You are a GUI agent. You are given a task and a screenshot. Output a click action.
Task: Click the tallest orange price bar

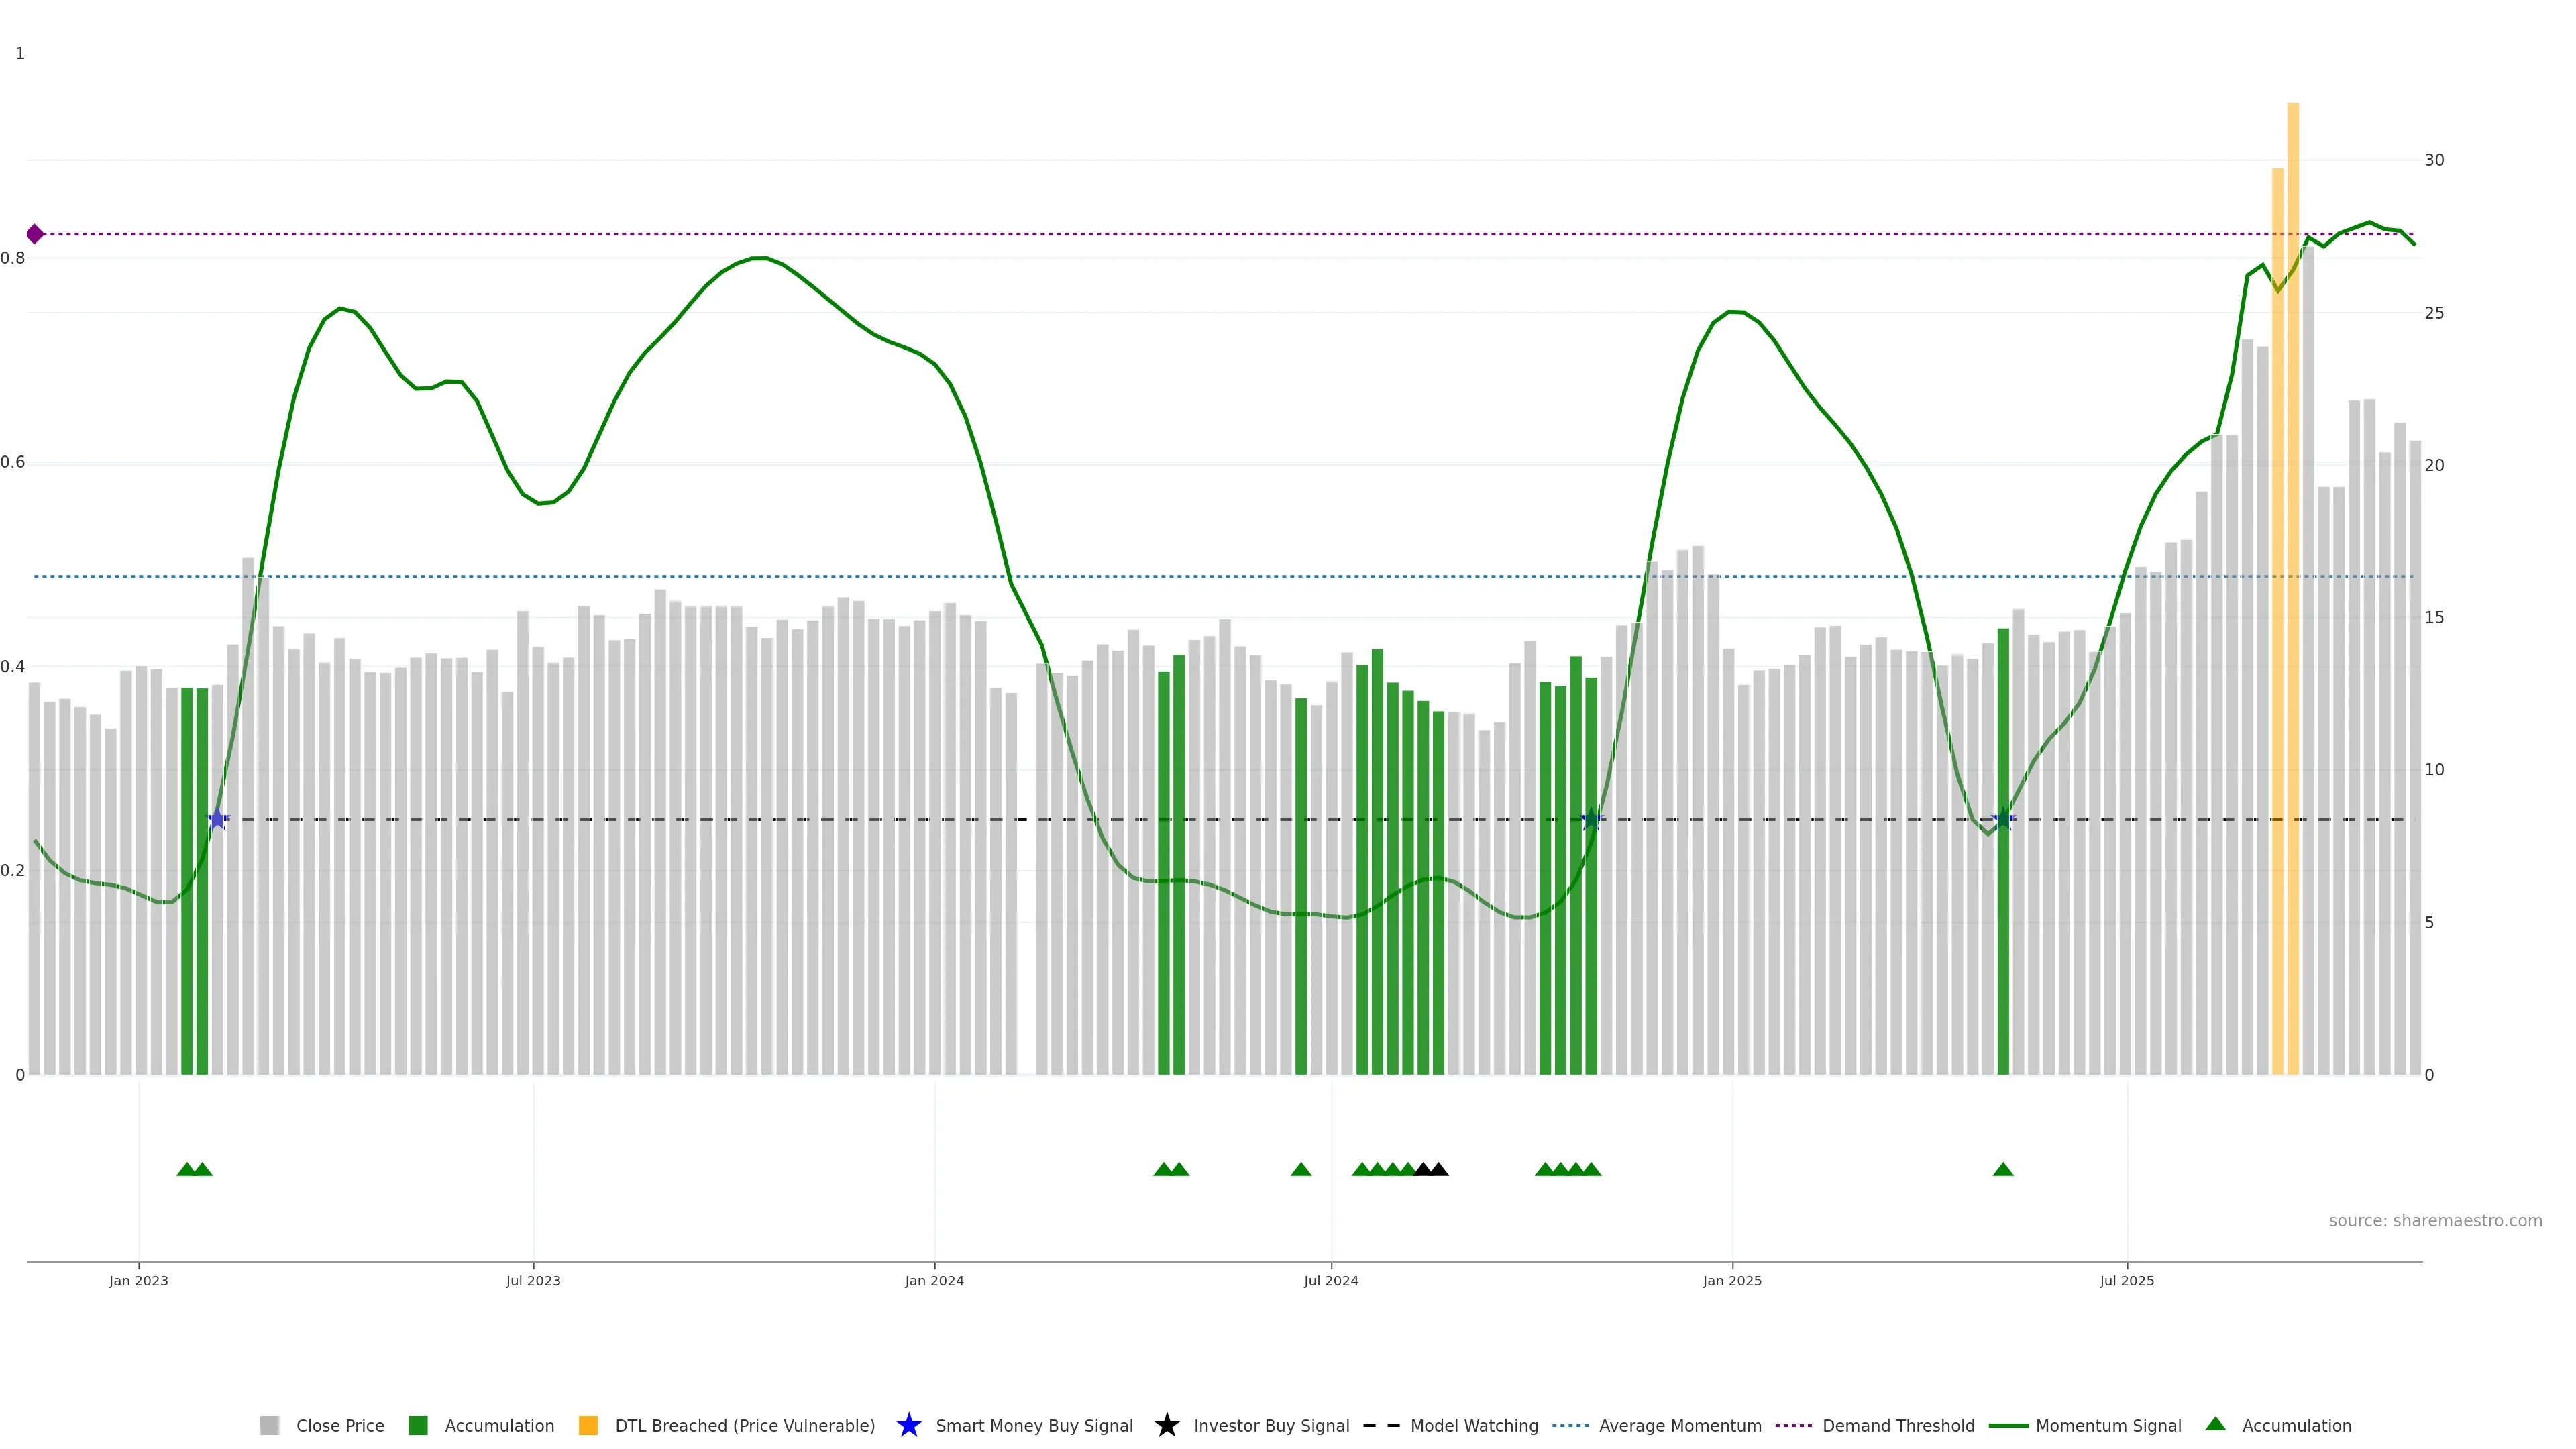[2293, 600]
